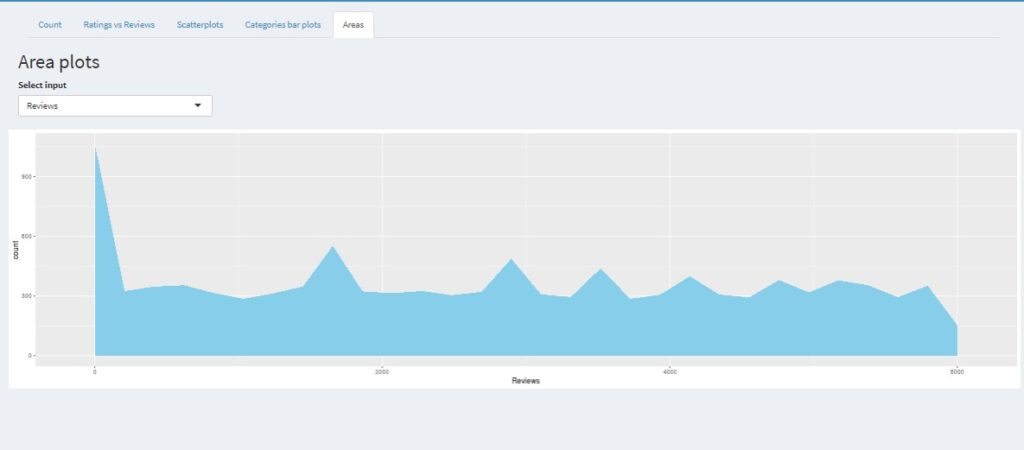
Task: Click the 4000 tick label on x-axis
Action: [x=669, y=371]
